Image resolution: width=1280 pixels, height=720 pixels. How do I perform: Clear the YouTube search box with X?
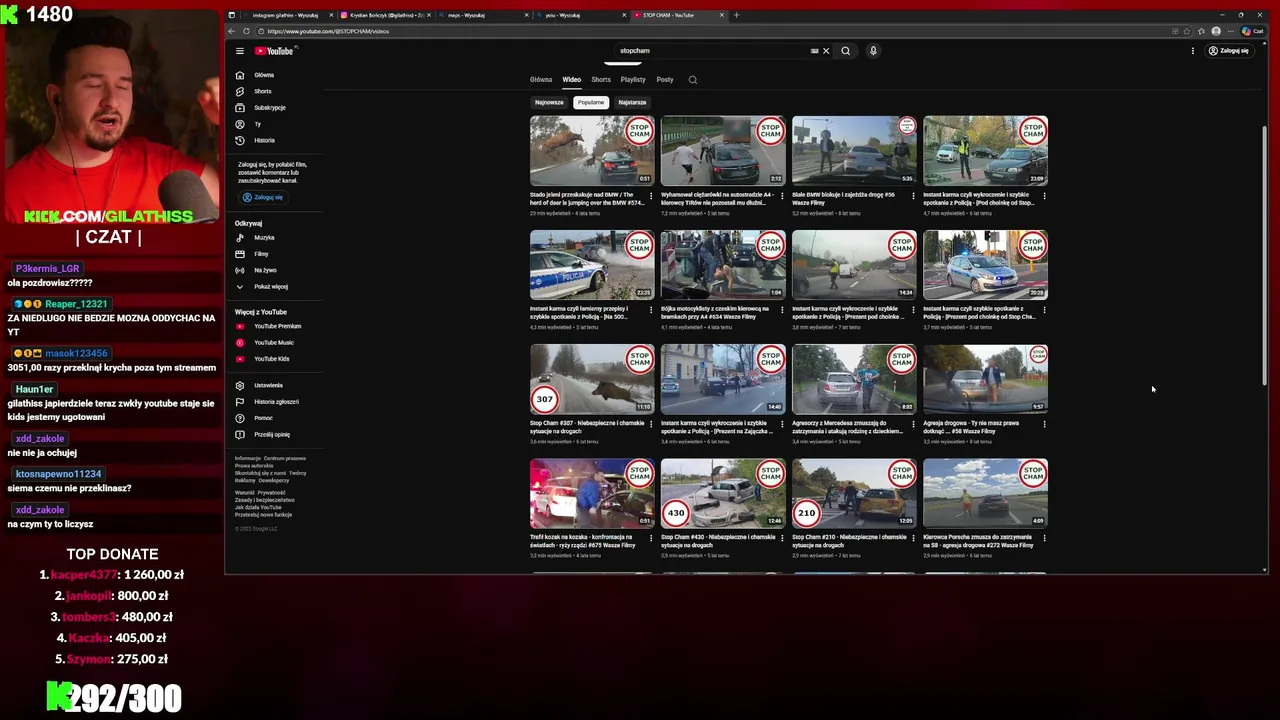pos(826,51)
